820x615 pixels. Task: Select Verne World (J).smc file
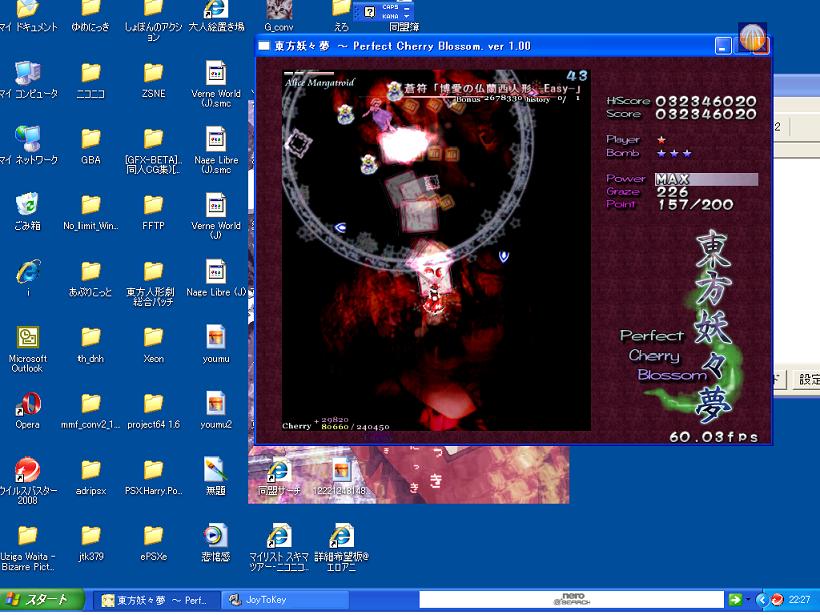click(216, 84)
